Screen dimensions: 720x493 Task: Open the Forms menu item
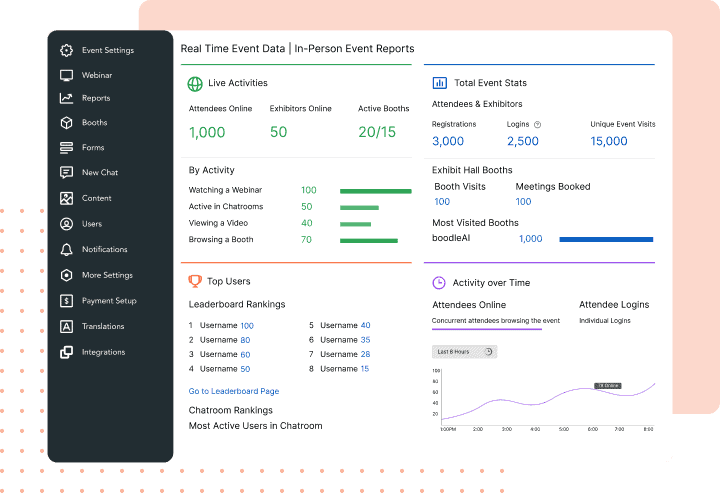93,147
